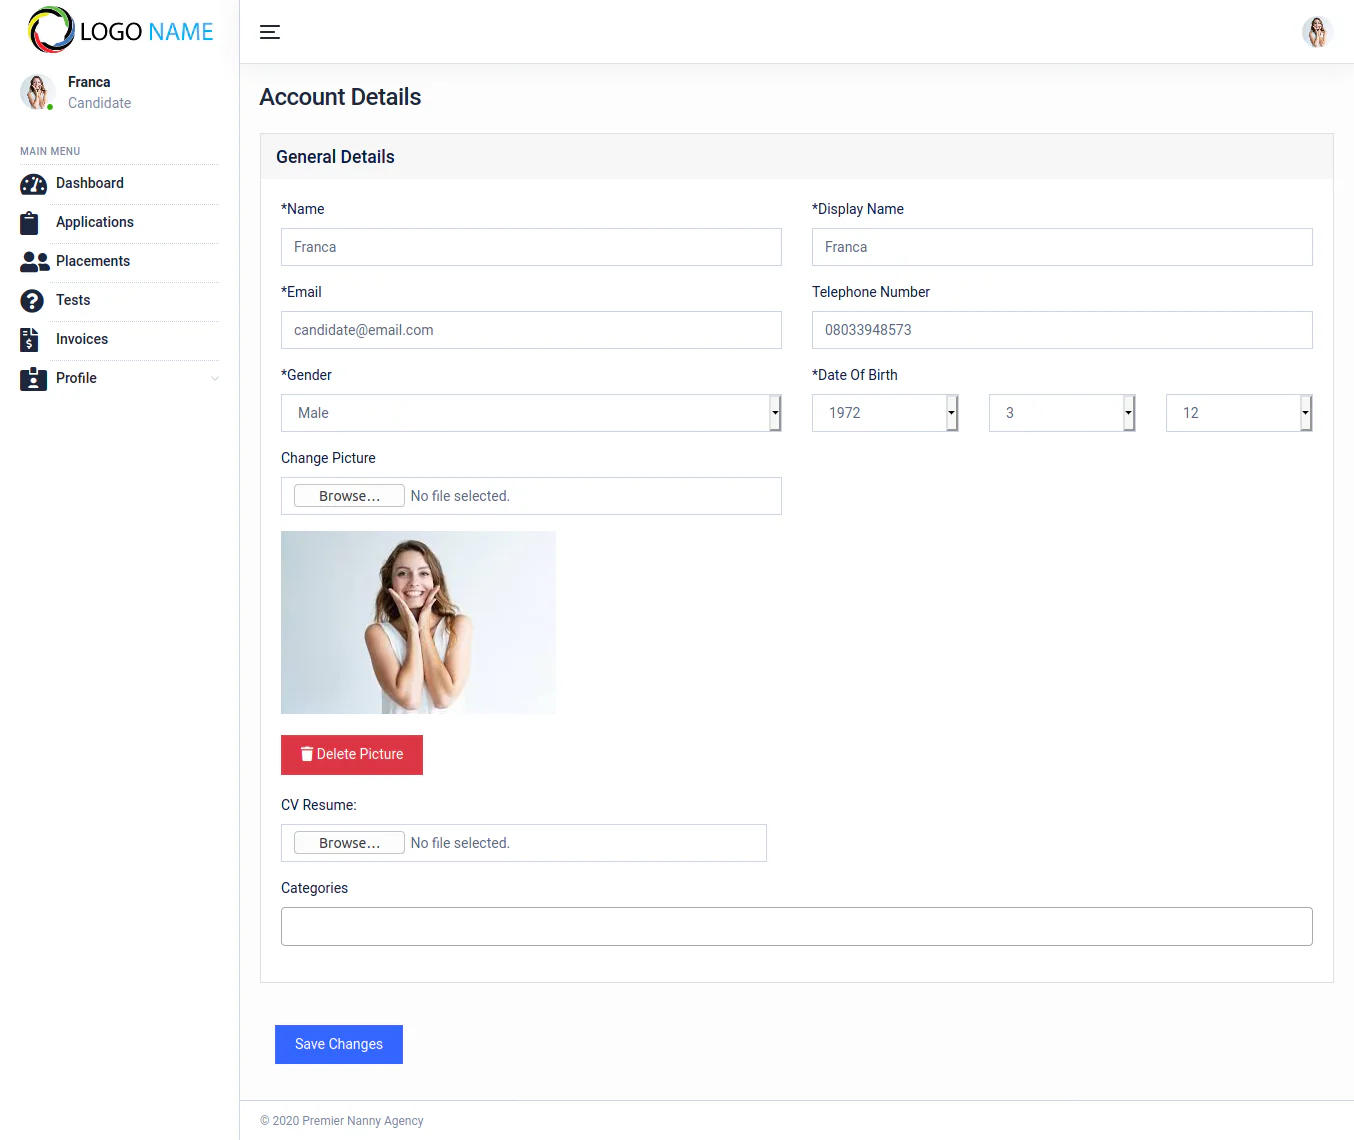
Task: Go to Applications in main menu
Action: [95, 222]
